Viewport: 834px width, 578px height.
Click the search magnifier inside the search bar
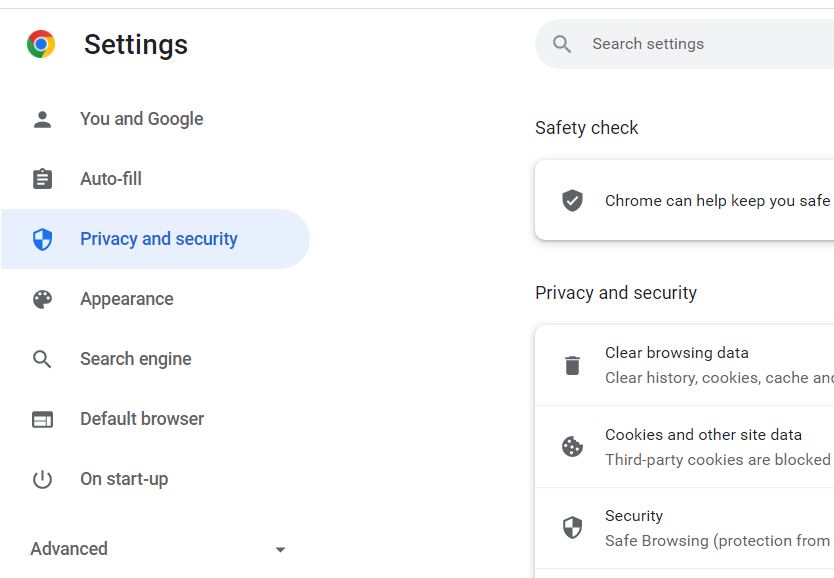tap(561, 43)
